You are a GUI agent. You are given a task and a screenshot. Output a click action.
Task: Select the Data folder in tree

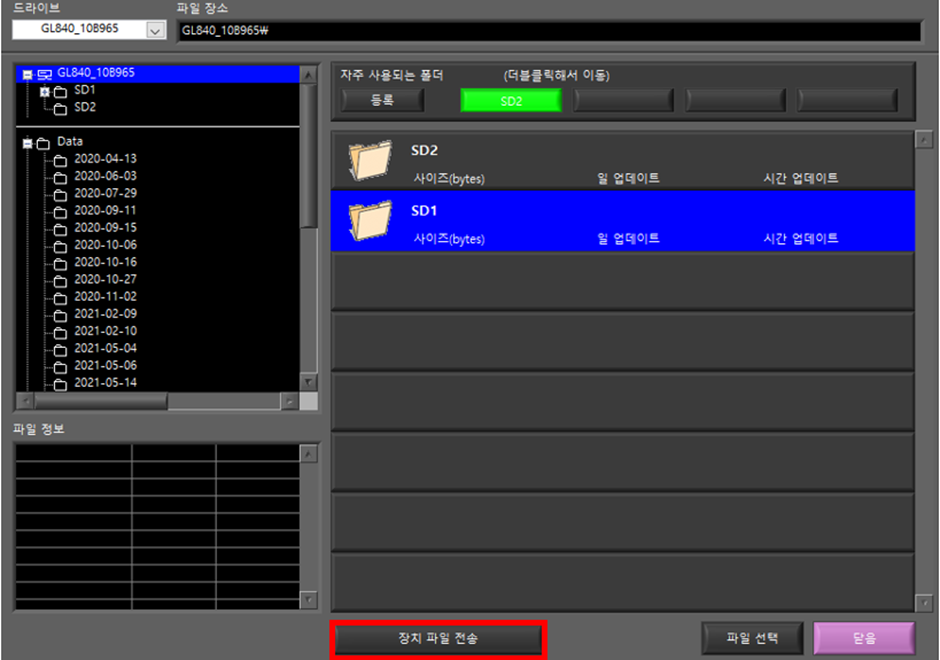coord(70,141)
